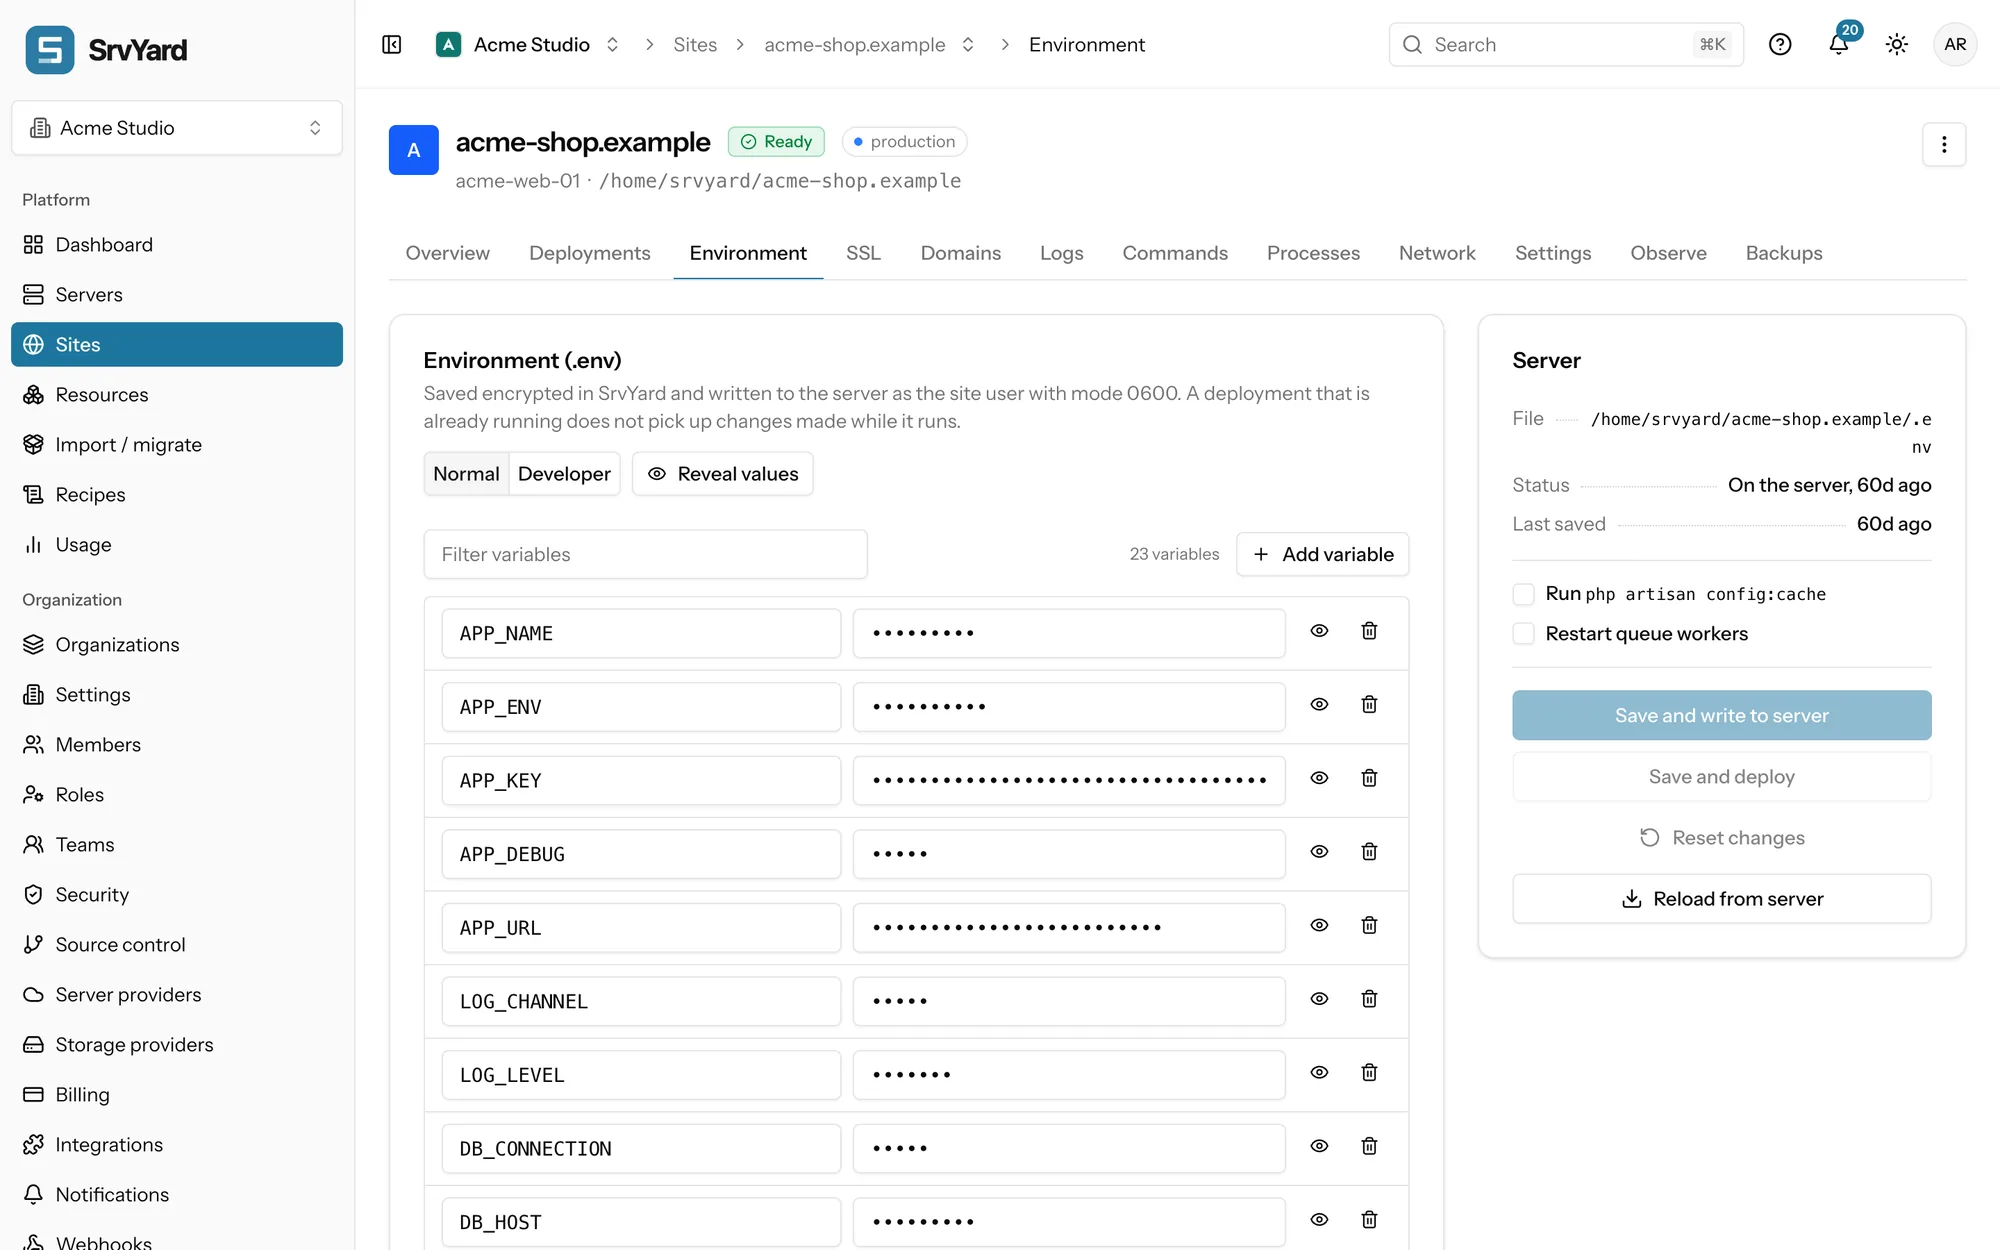2000x1250 pixels.
Task: Click the APP_KEY name field
Action: tap(641, 780)
